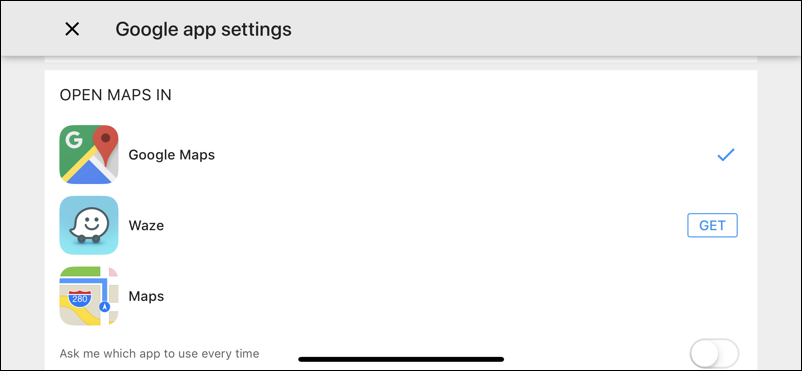The width and height of the screenshot is (802, 371).
Task: Choose the Waze text label
Action: pyautogui.click(x=146, y=226)
